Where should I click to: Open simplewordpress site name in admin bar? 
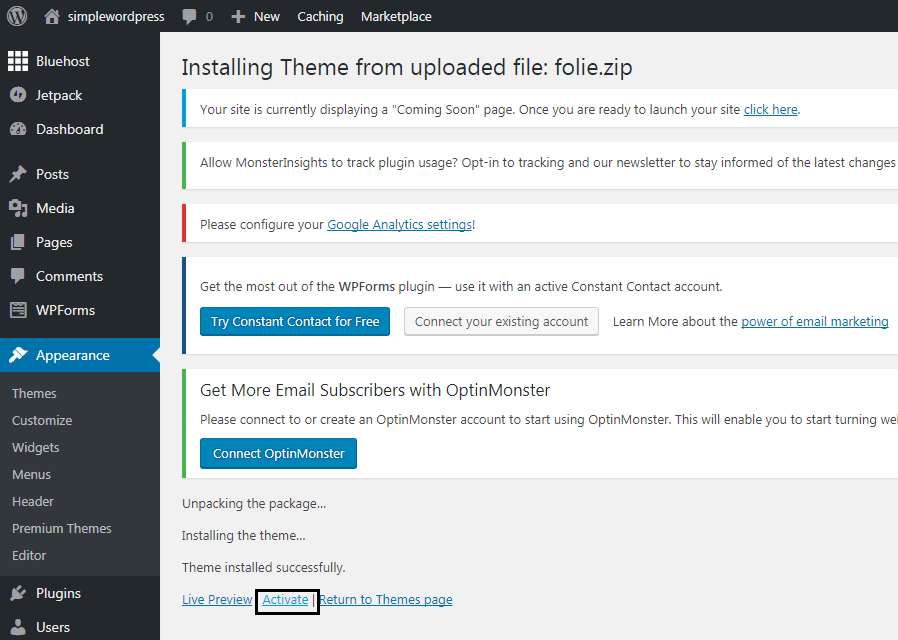[x=116, y=17]
